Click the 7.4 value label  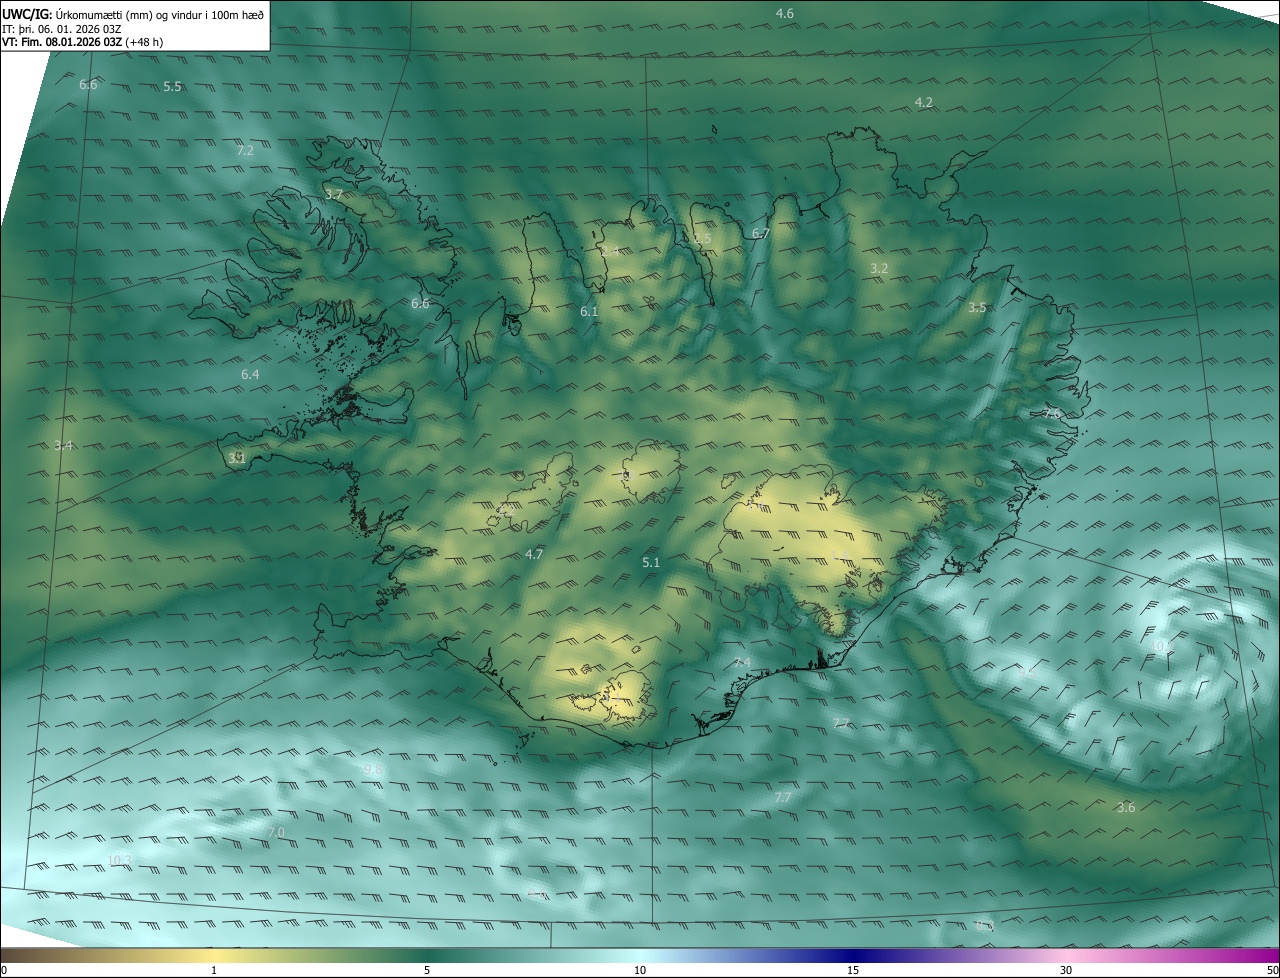[741, 664]
